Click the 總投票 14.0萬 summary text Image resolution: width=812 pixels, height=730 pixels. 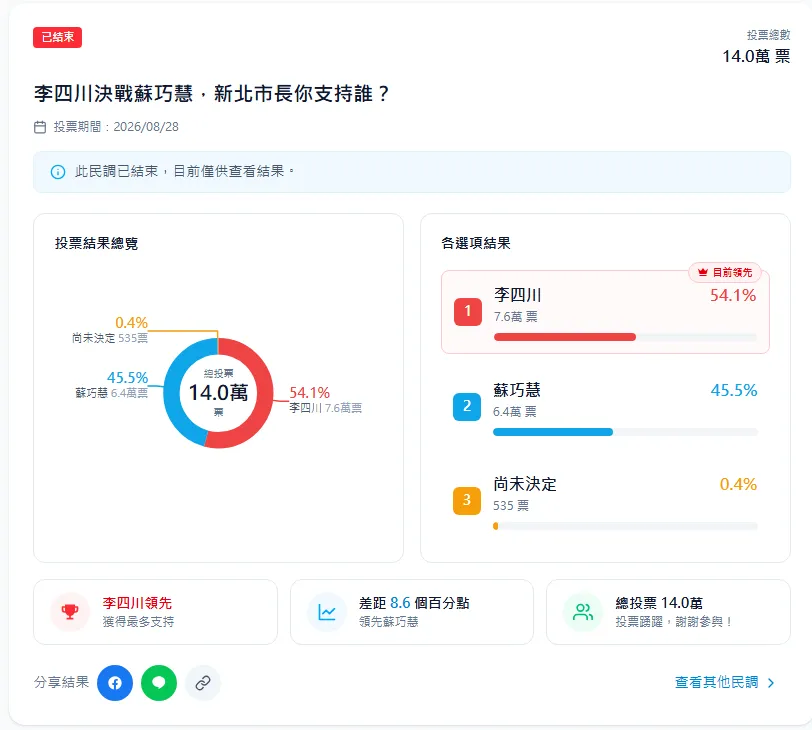(659, 603)
